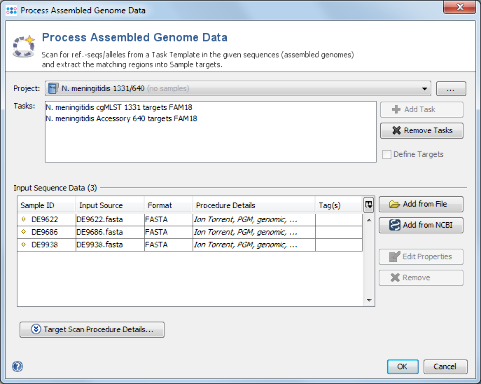
Task: Browse projects with the ellipsis button
Action: pos(451,89)
